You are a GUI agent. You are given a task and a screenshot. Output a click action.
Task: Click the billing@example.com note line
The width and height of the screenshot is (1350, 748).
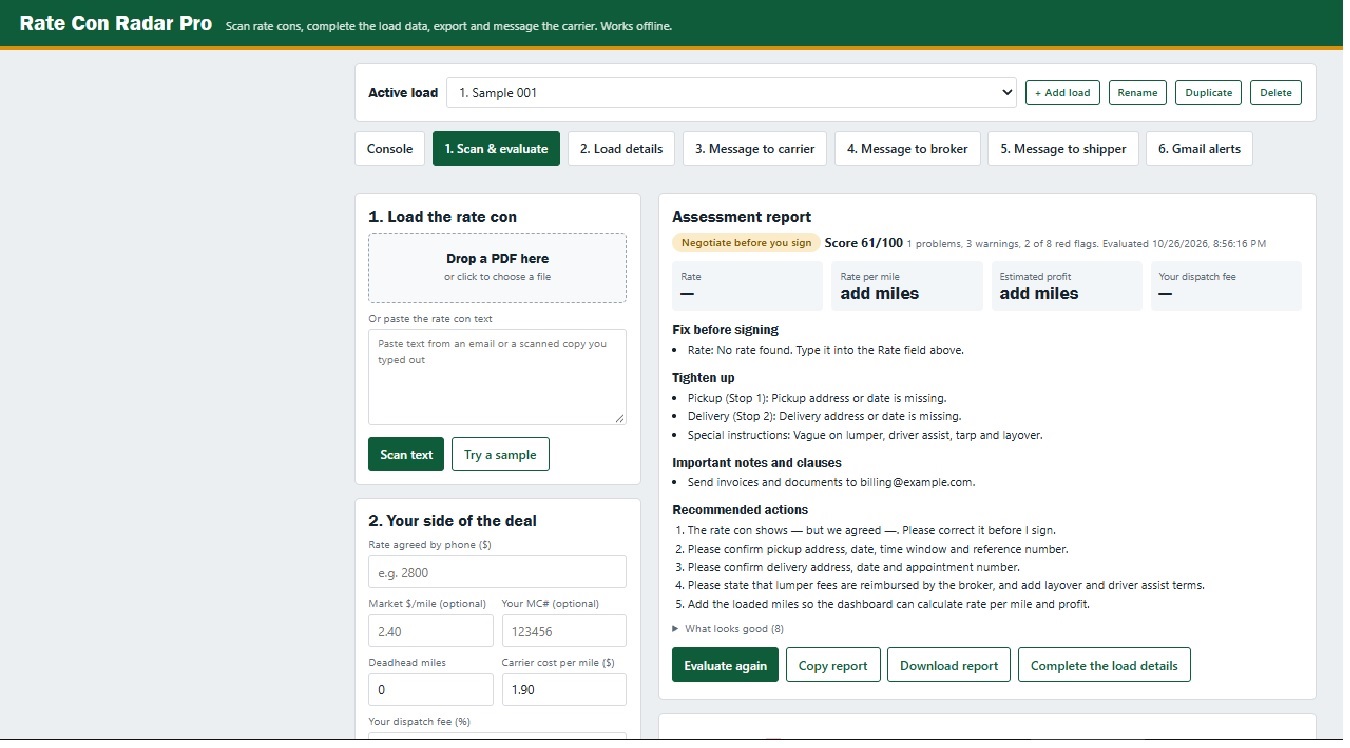(831, 482)
